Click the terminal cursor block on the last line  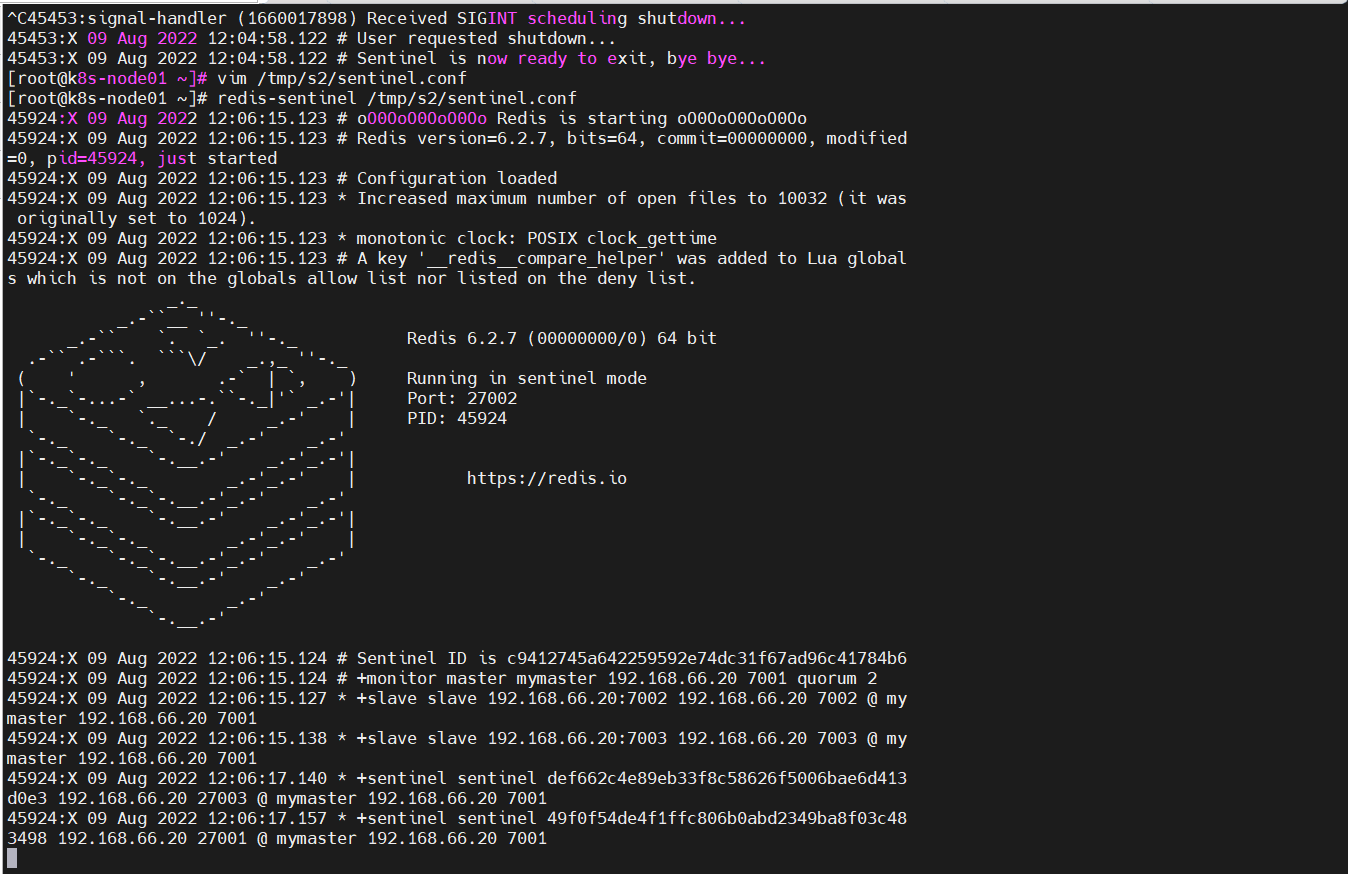point(12,858)
